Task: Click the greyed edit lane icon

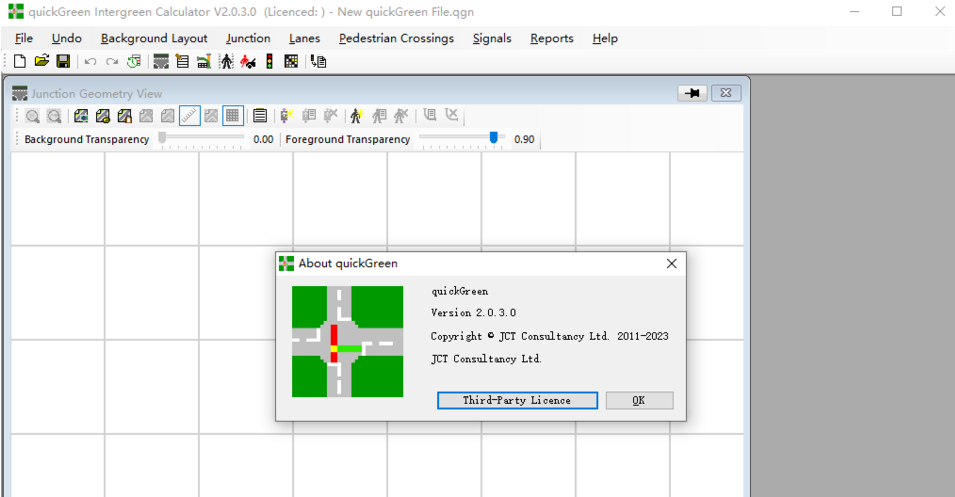Action: (x=309, y=116)
